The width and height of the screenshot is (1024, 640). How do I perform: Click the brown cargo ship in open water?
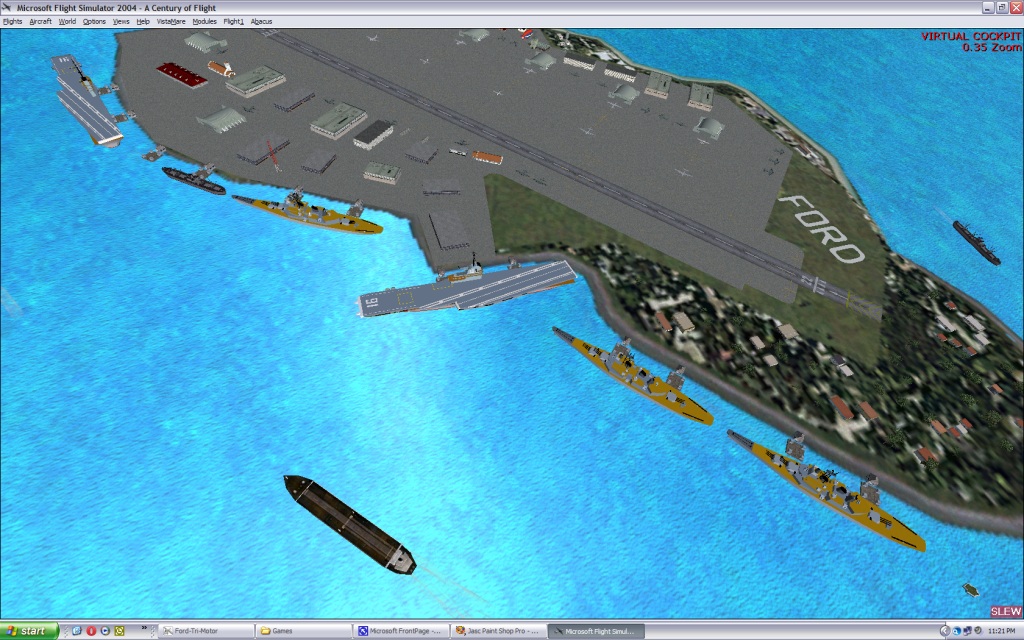tap(349, 524)
